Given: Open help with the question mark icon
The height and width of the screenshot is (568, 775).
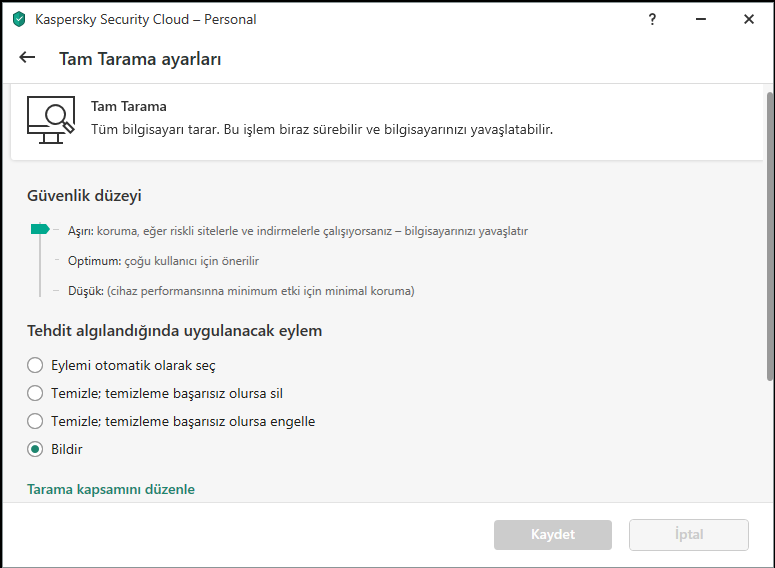Looking at the screenshot, I should coord(652,19).
